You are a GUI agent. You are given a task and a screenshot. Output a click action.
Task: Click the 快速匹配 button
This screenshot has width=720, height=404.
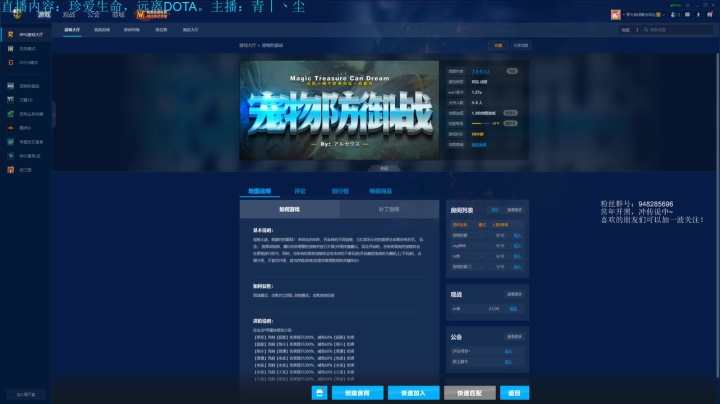(469, 393)
